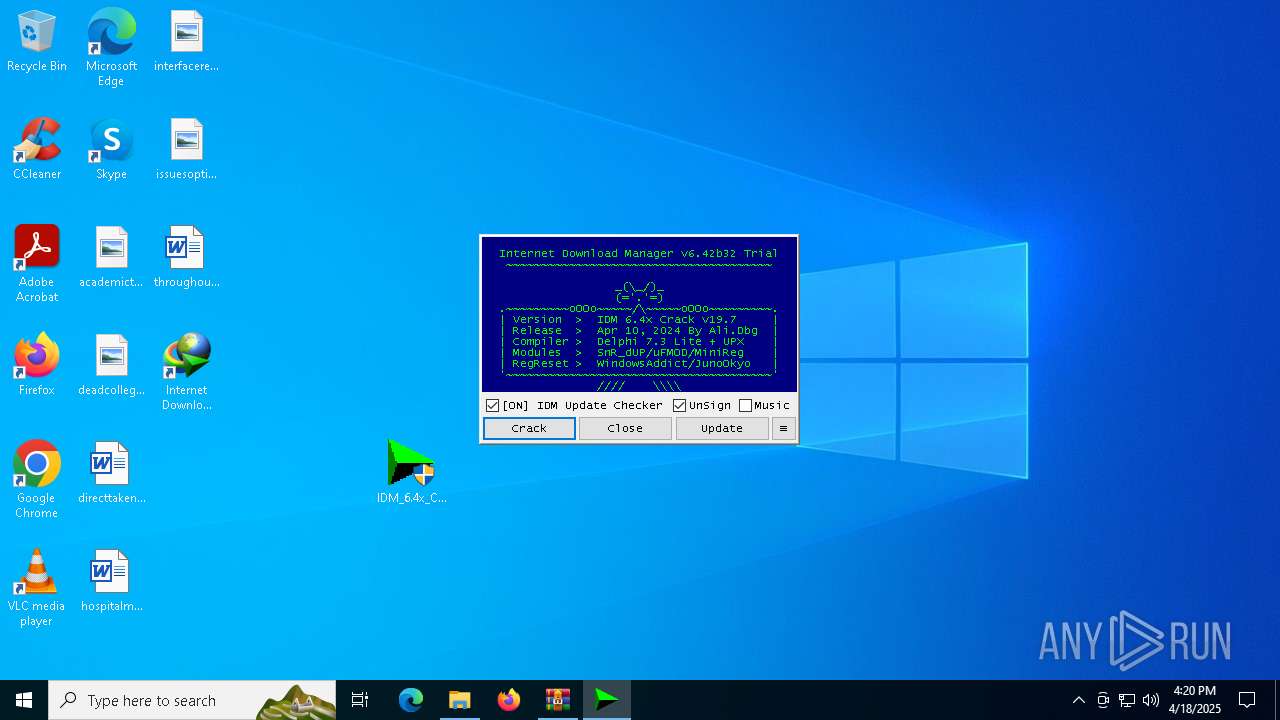Click the Update button
This screenshot has width=1280, height=720.
point(722,428)
